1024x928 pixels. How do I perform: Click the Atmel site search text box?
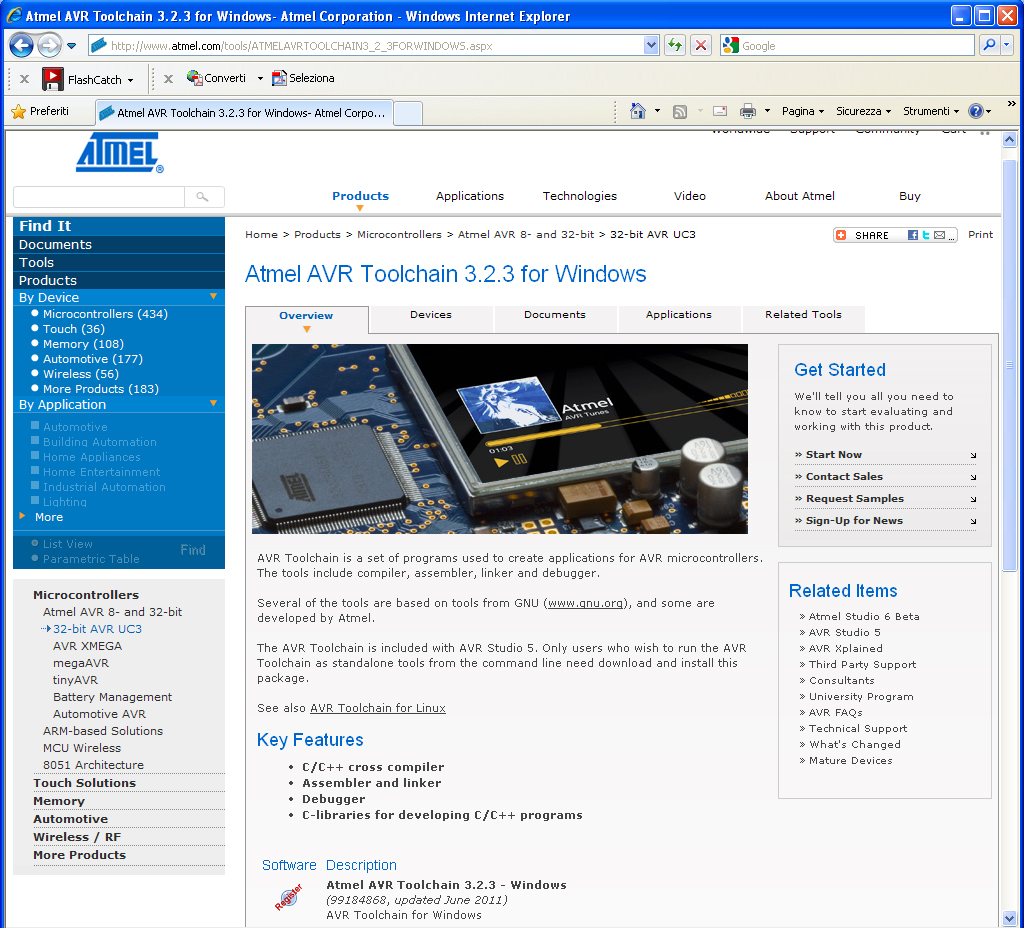(x=98, y=197)
